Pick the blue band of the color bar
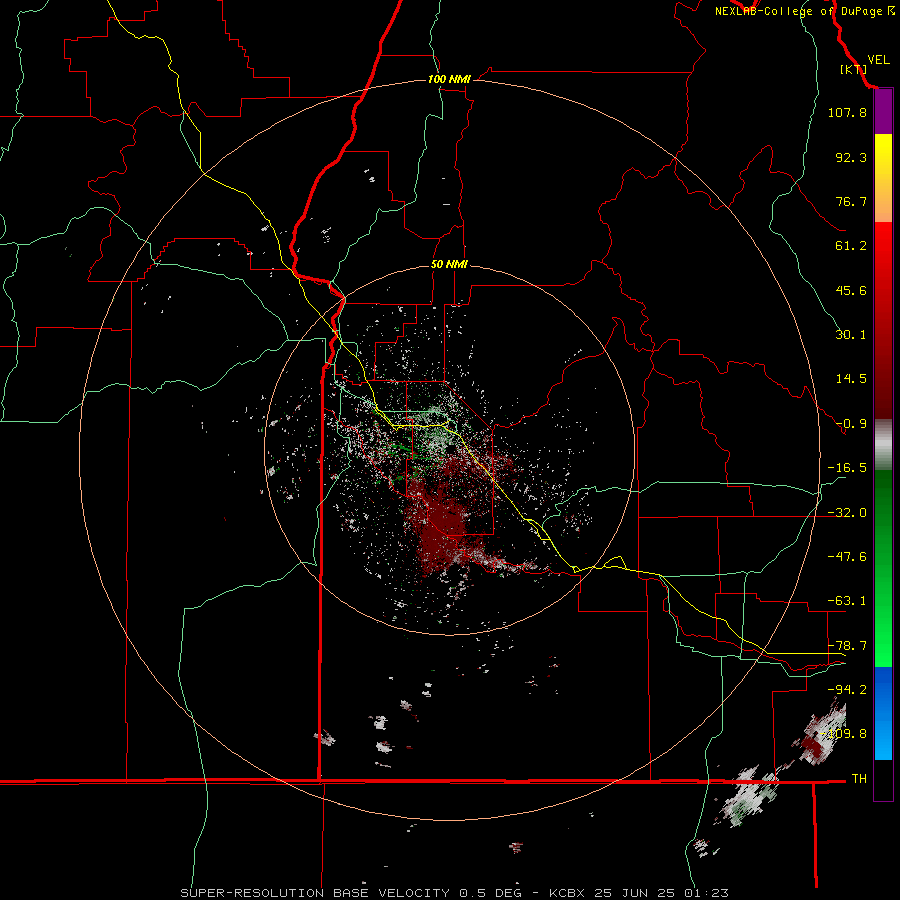The image size is (900, 900). coord(883,713)
